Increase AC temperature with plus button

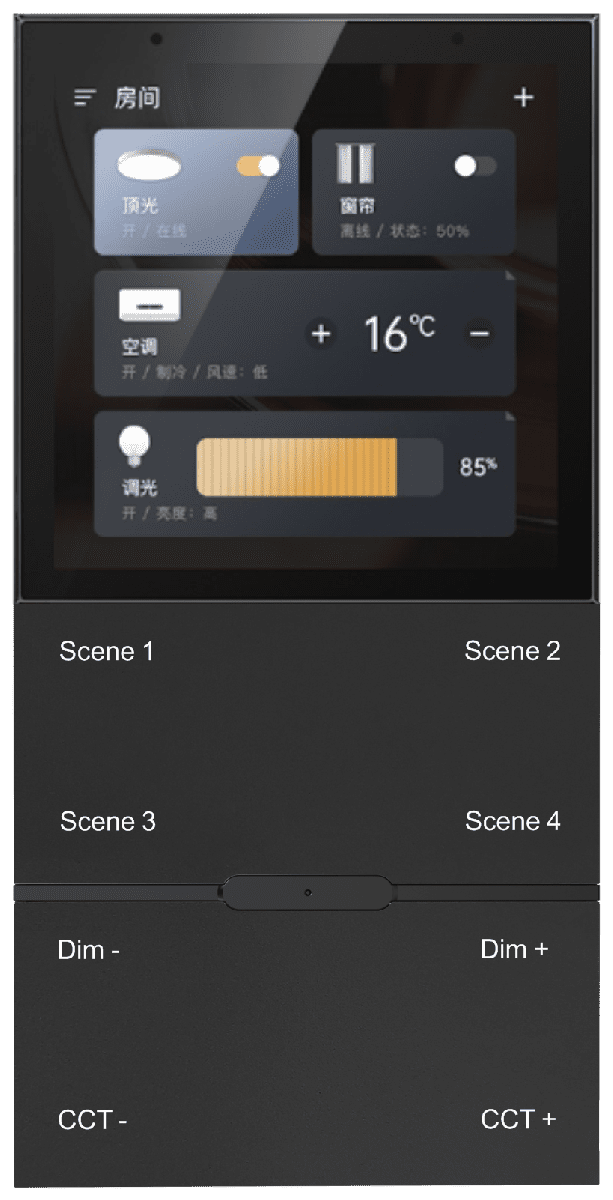coord(321,333)
